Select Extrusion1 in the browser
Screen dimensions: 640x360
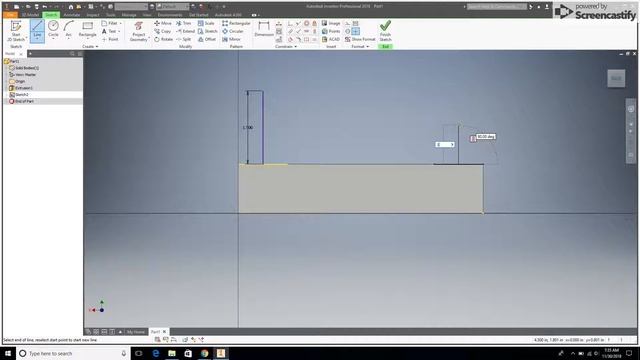pos(21,88)
